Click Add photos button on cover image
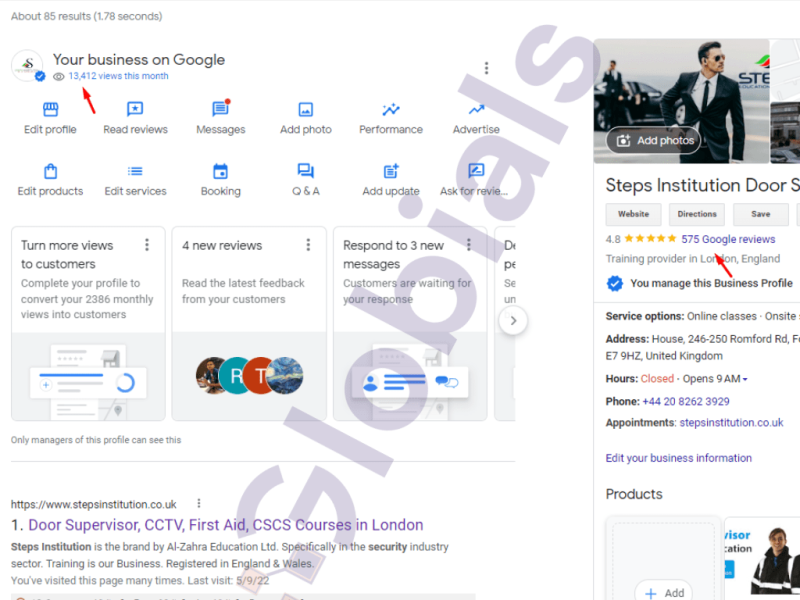This screenshot has width=800, height=600. point(654,140)
